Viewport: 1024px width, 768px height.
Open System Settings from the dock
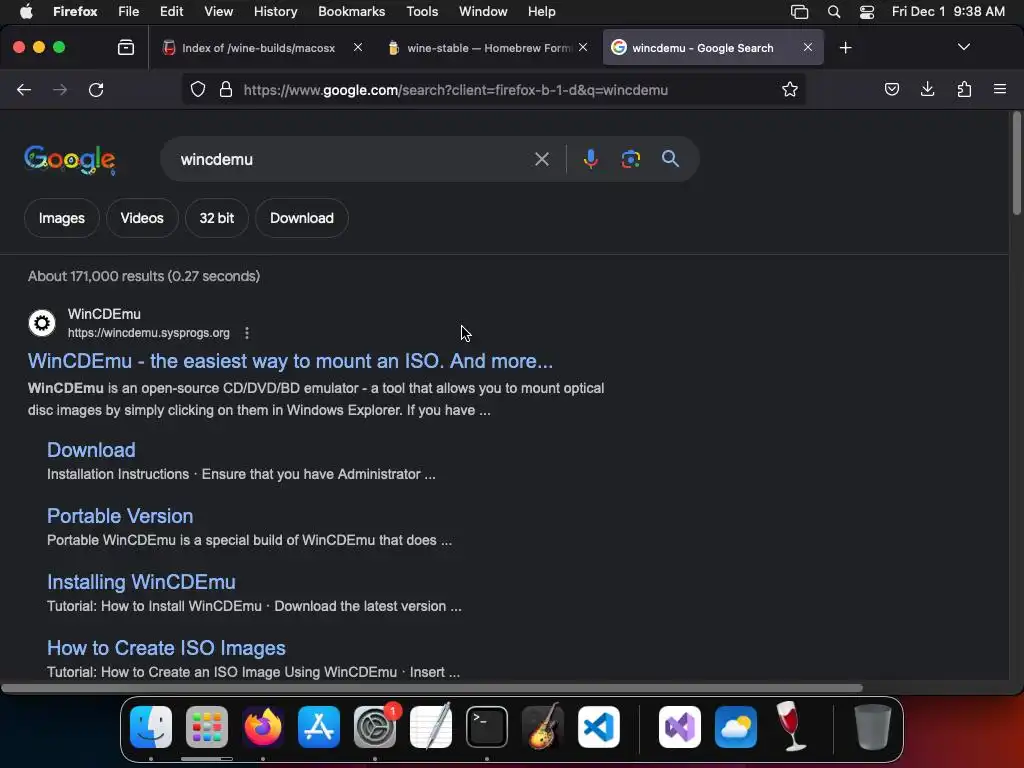375,727
